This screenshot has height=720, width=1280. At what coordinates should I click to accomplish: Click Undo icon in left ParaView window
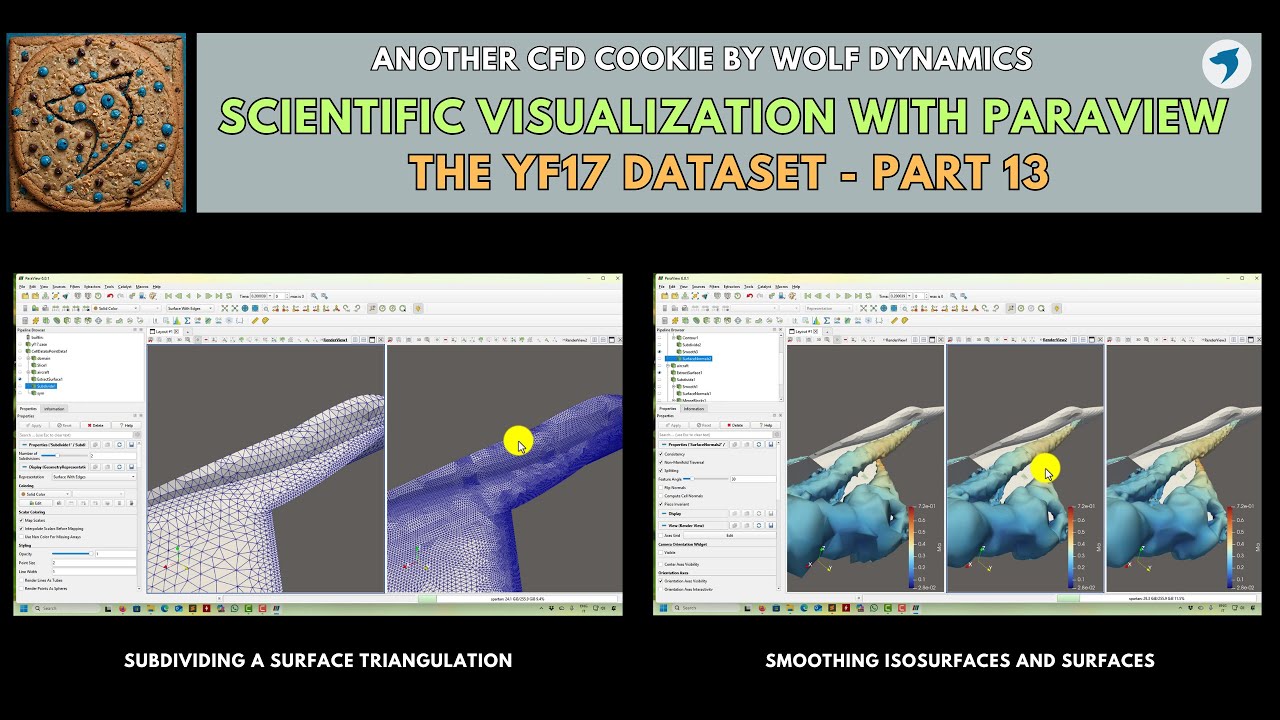coord(110,296)
